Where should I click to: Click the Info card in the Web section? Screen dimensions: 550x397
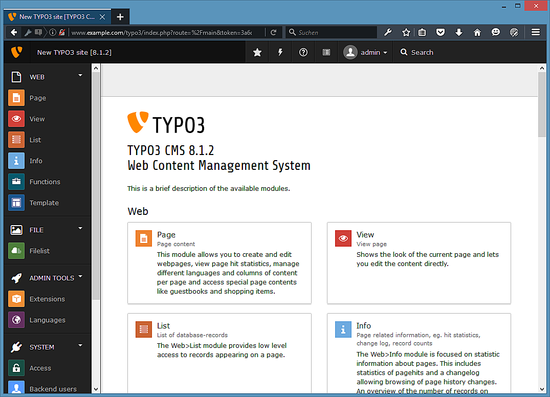tap(419, 353)
